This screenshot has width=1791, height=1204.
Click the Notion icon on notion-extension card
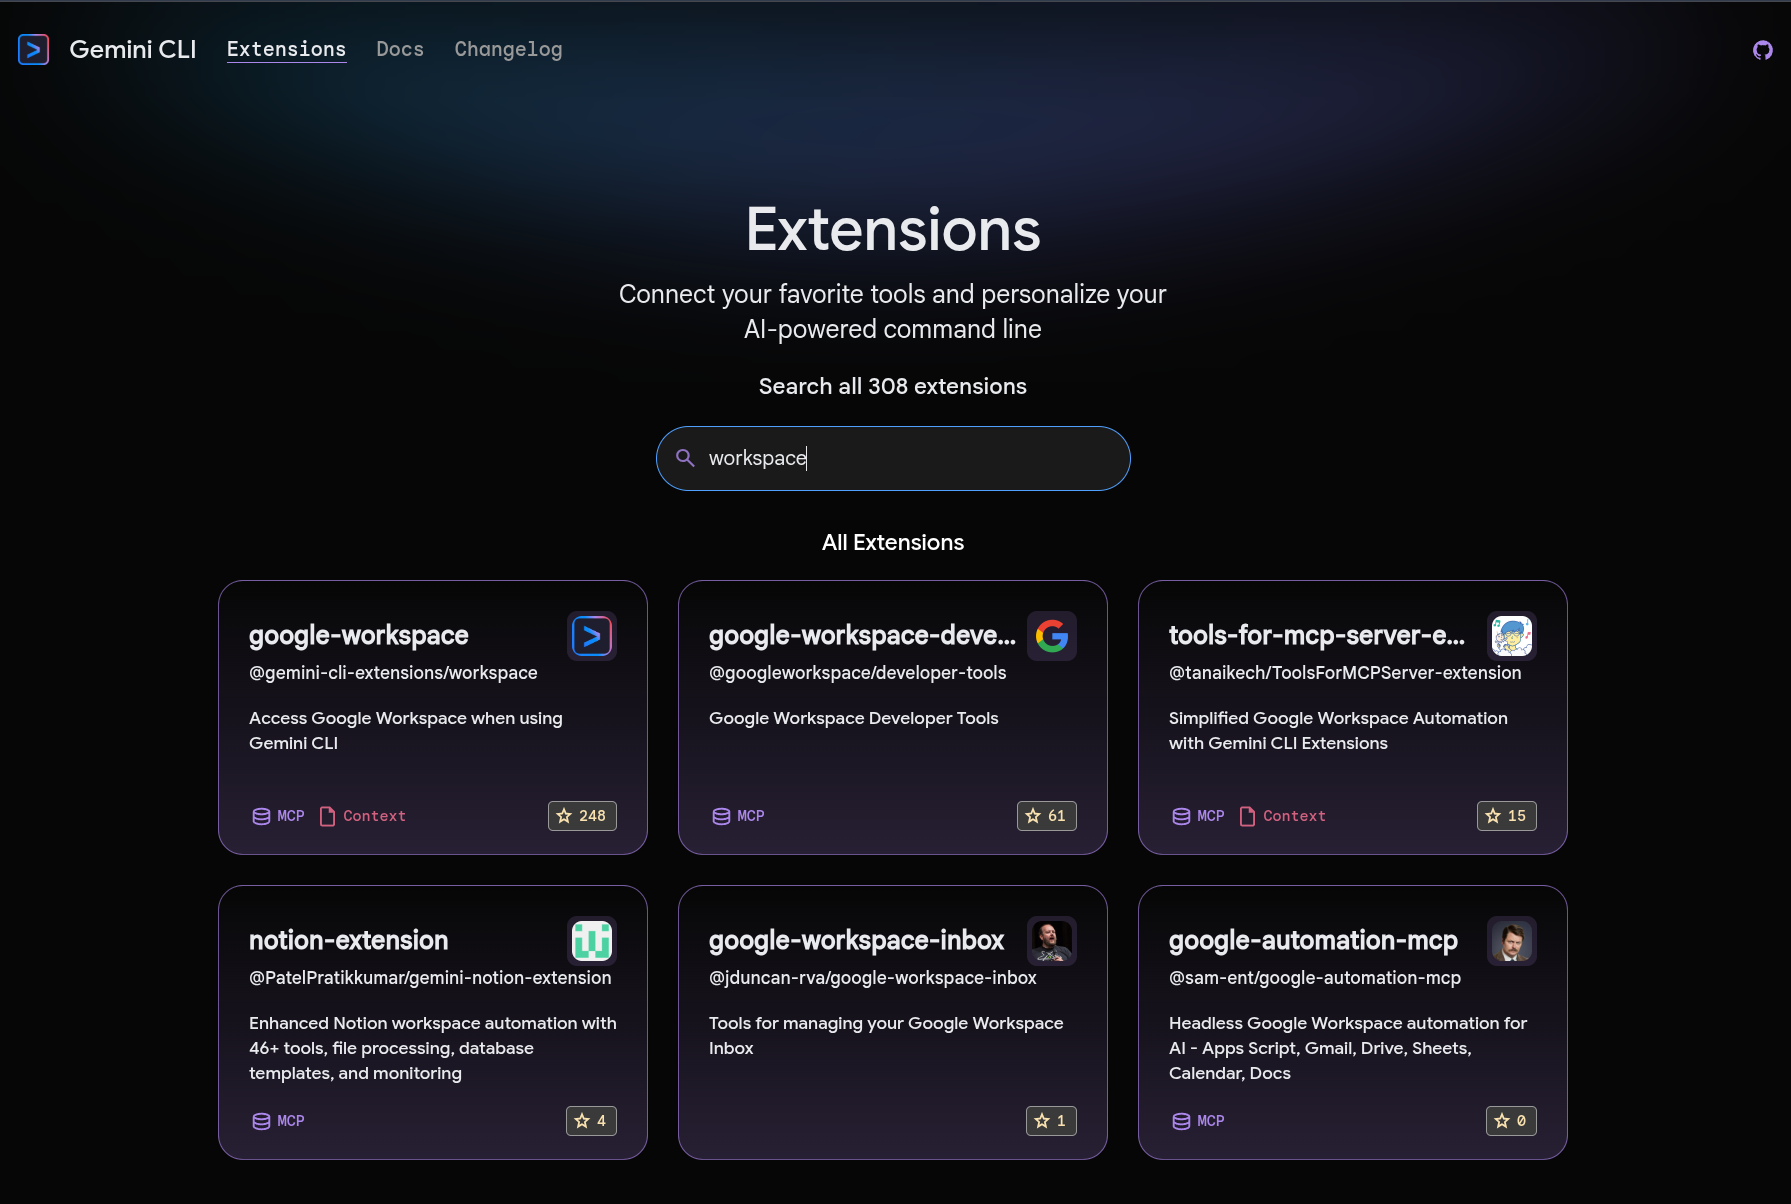[x=591, y=940]
